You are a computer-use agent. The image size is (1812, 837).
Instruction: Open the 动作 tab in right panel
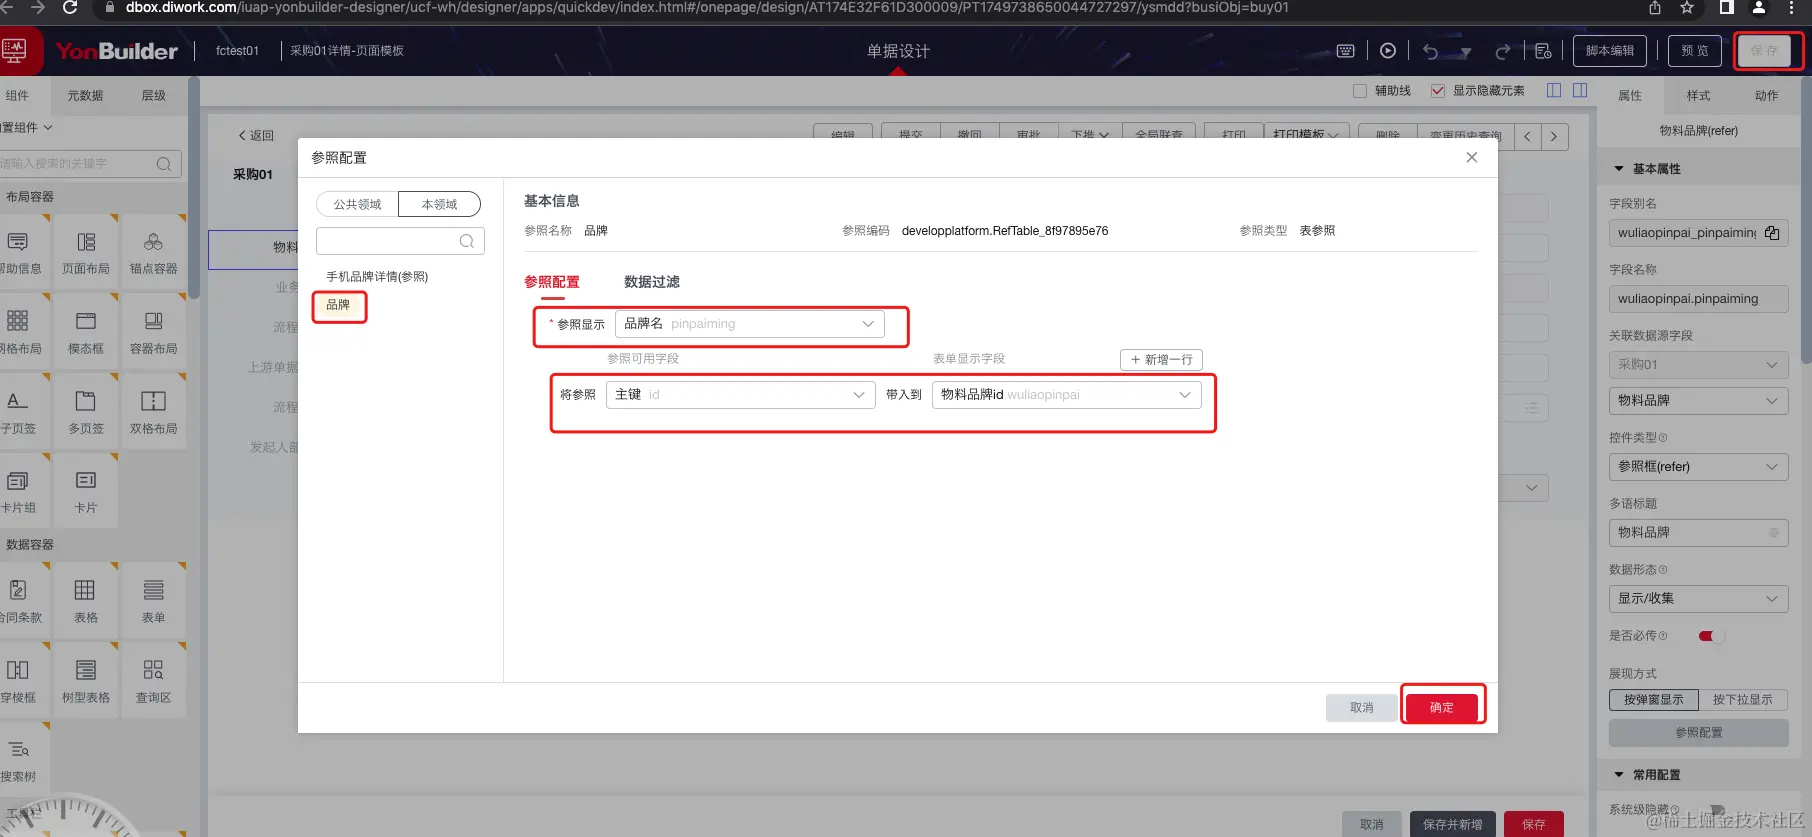point(1766,96)
